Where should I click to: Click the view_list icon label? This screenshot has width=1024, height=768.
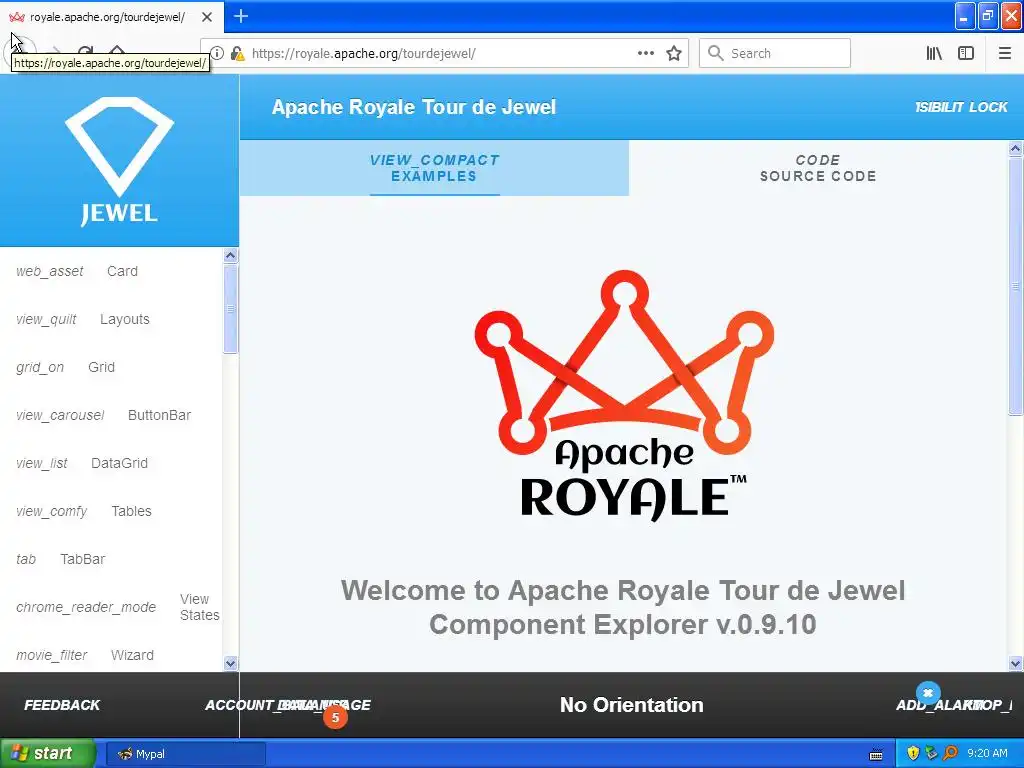coord(42,463)
